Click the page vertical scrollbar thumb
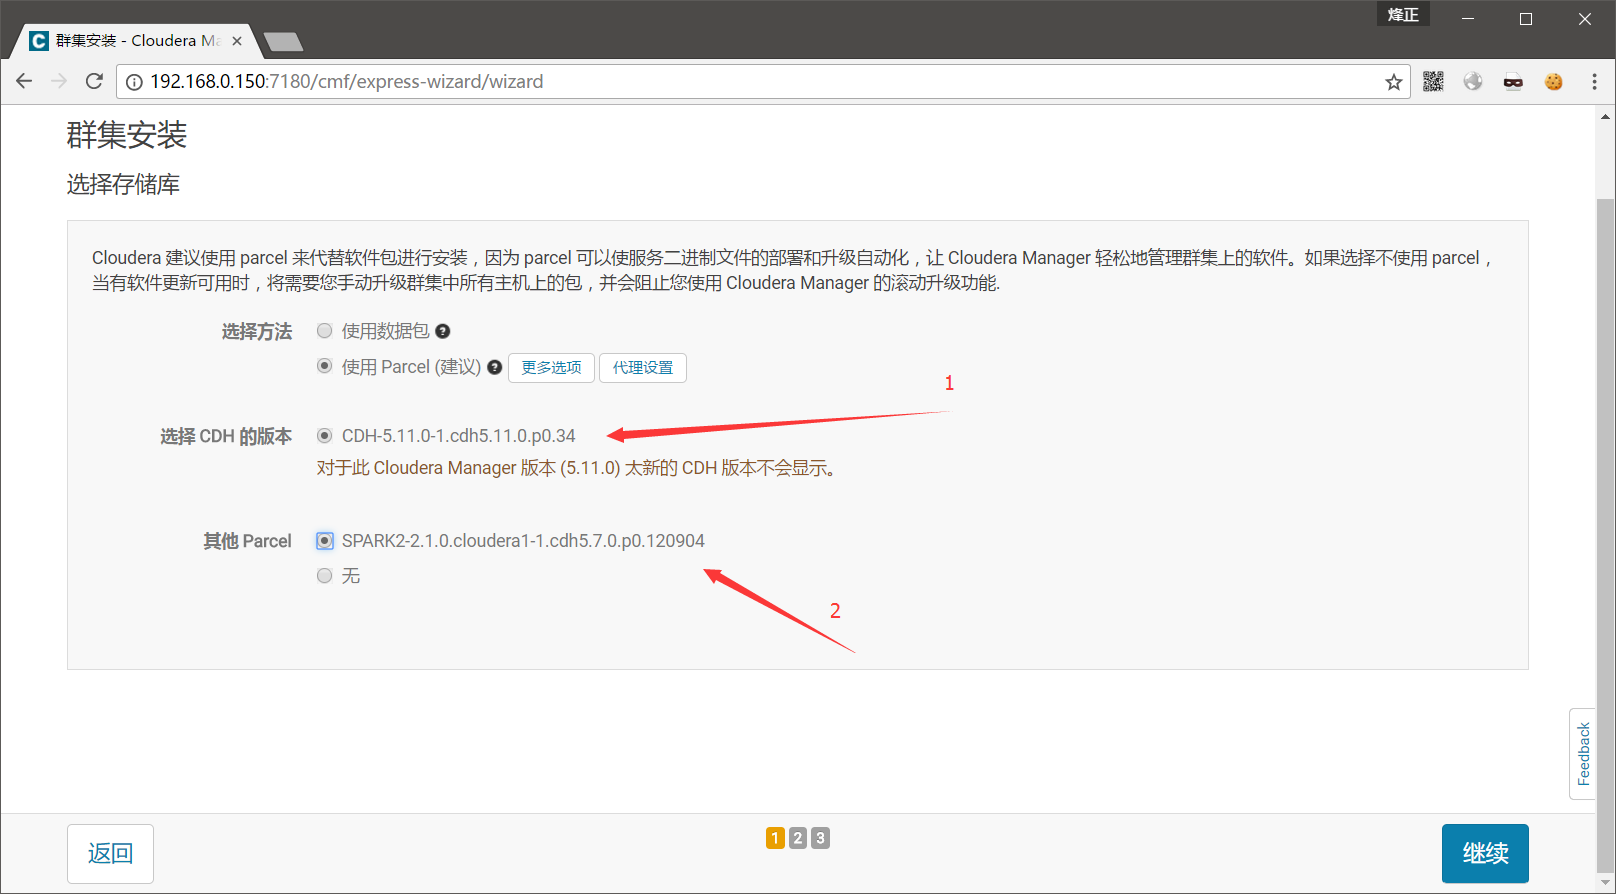The width and height of the screenshot is (1616, 894). [1605, 535]
